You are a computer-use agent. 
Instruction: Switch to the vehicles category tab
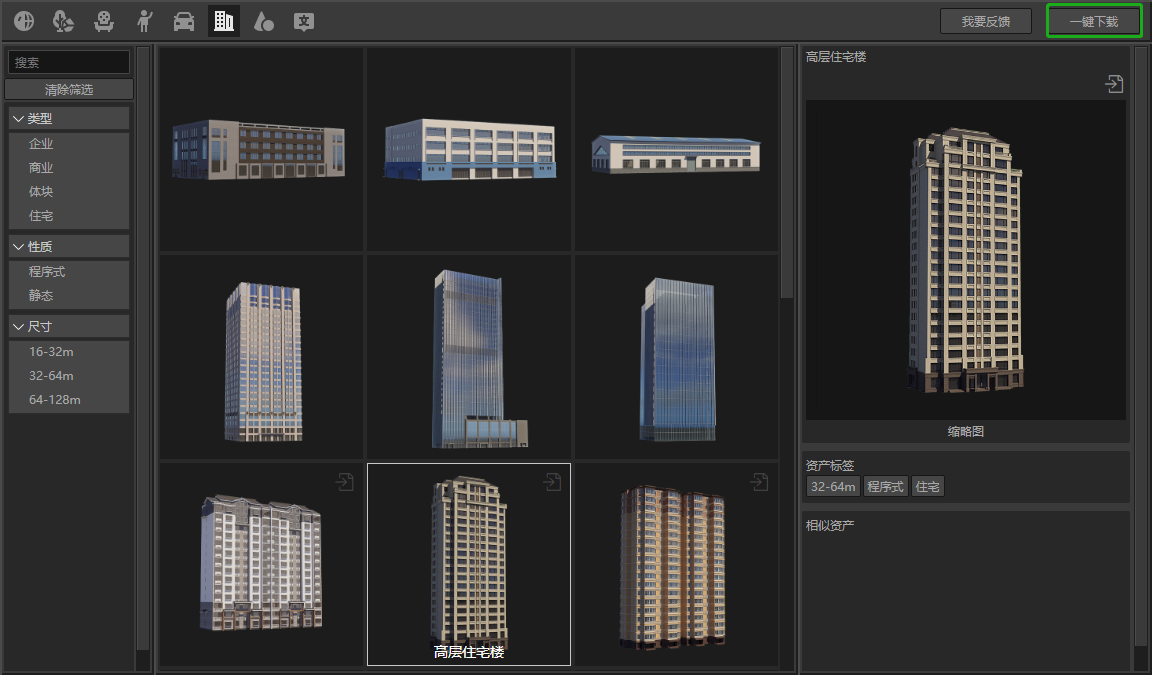click(184, 20)
